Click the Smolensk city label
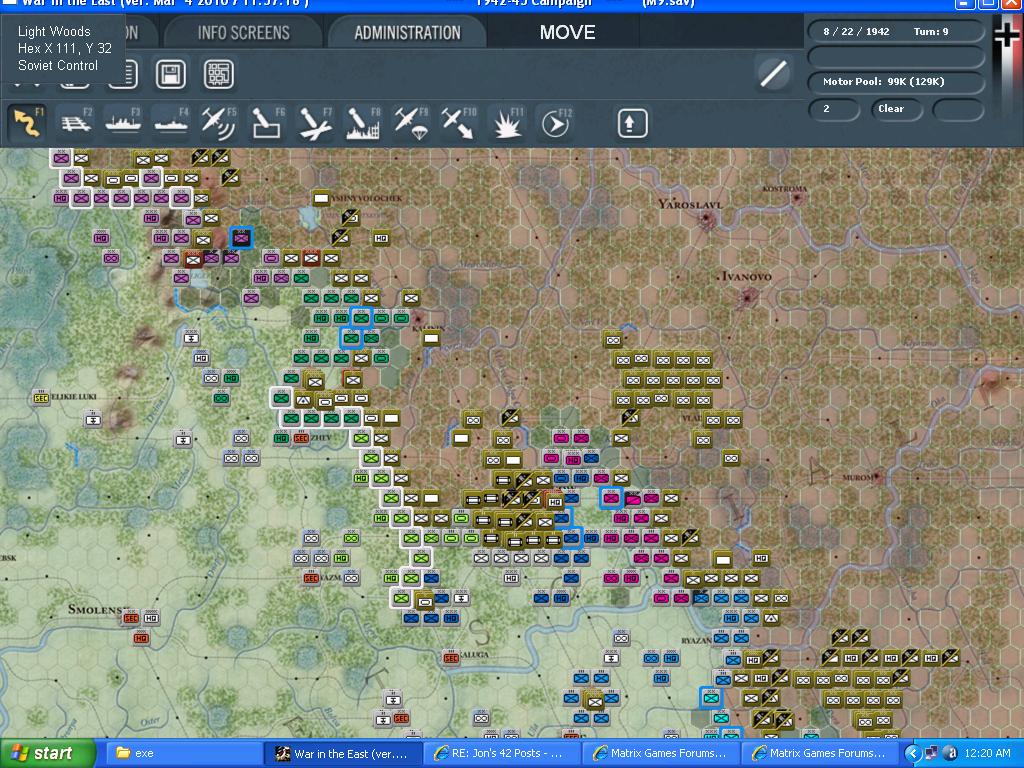 point(95,609)
